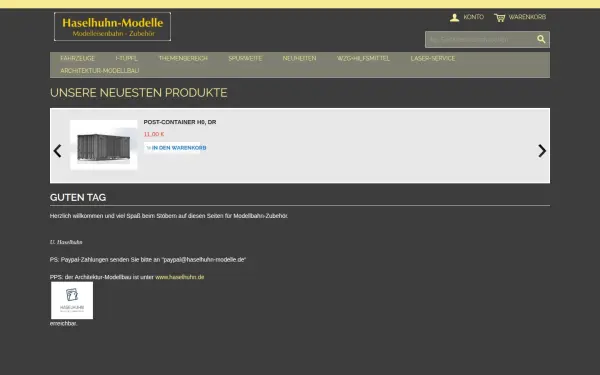Image resolution: width=600 pixels, height=375 pixels.
Task: Click the Herzlich willkommen welcome sentence
Action: pos(169,216)
